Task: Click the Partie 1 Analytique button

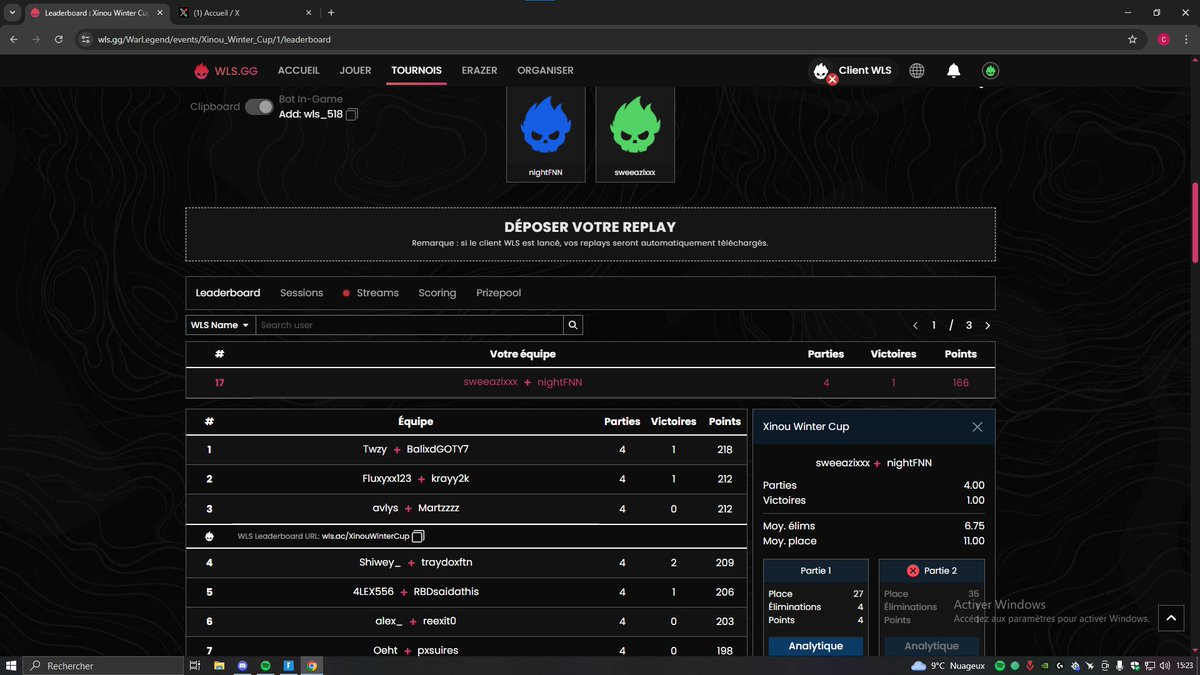Action: click(x=815, y=646)
